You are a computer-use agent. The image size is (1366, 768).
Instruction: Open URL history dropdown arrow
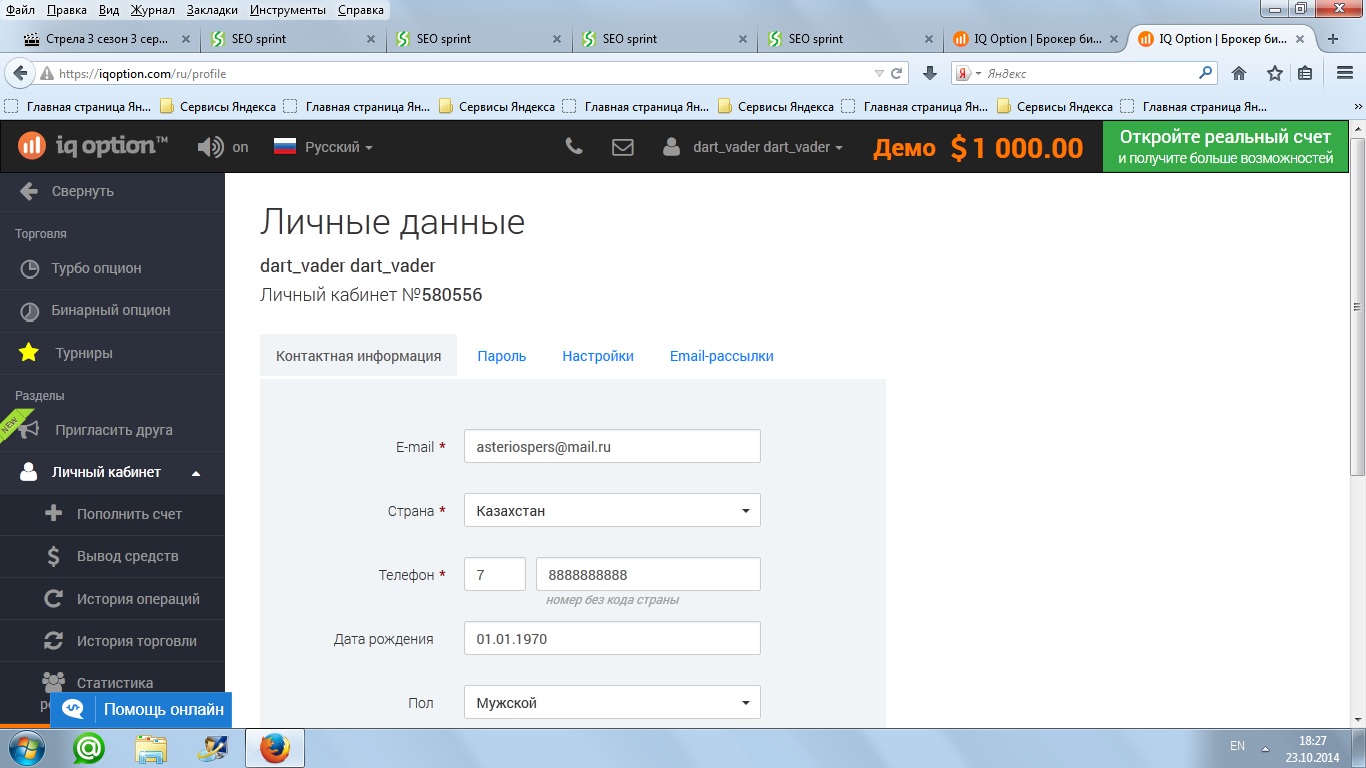click(879, 74)
